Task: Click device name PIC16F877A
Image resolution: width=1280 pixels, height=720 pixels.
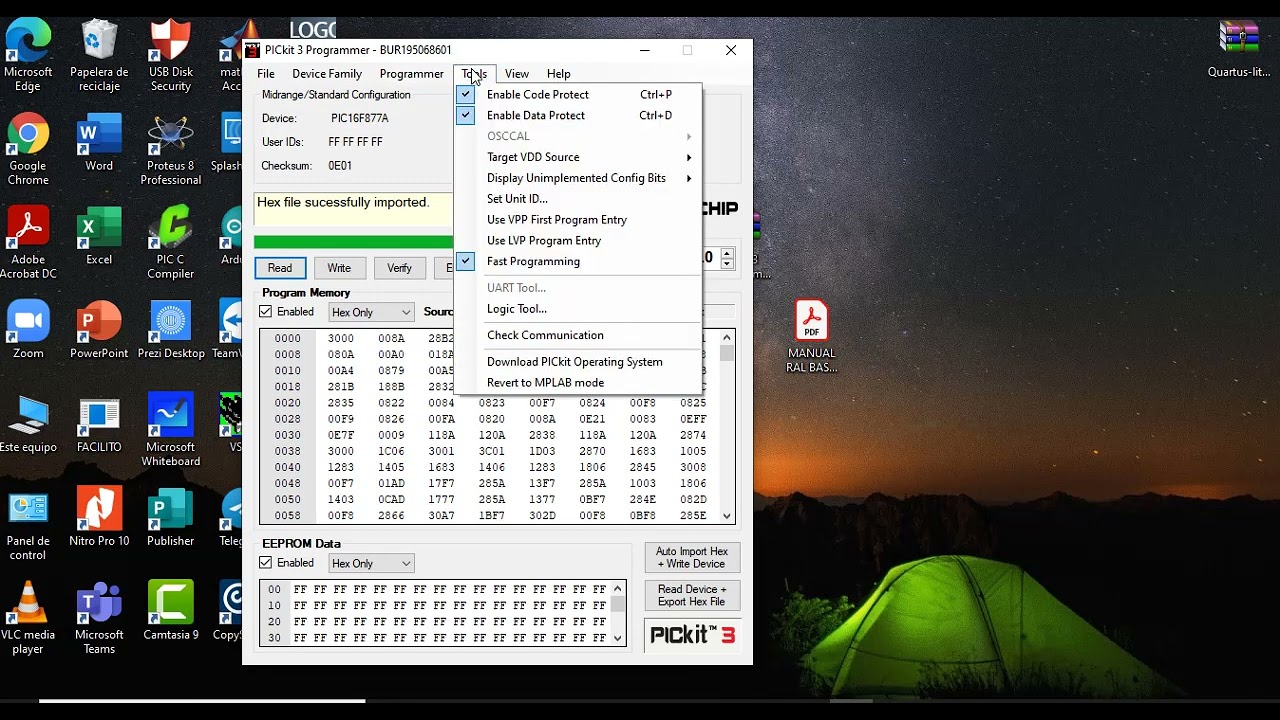Action: click(360, 118)
